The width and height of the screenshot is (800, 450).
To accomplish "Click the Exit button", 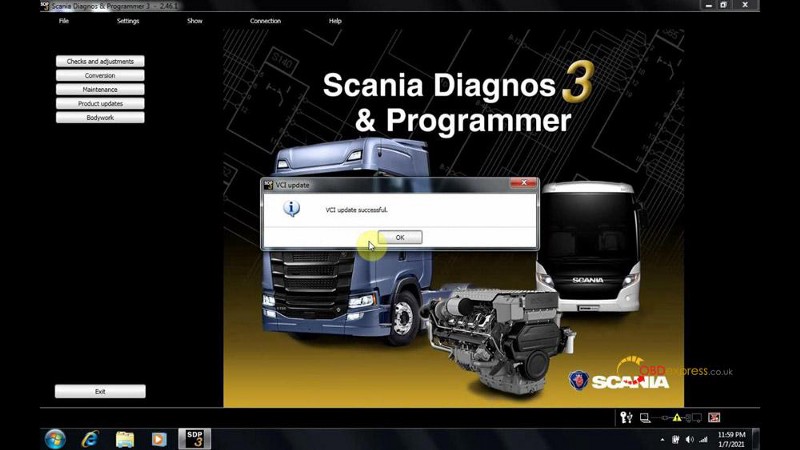I will click(x=100, y=391).
